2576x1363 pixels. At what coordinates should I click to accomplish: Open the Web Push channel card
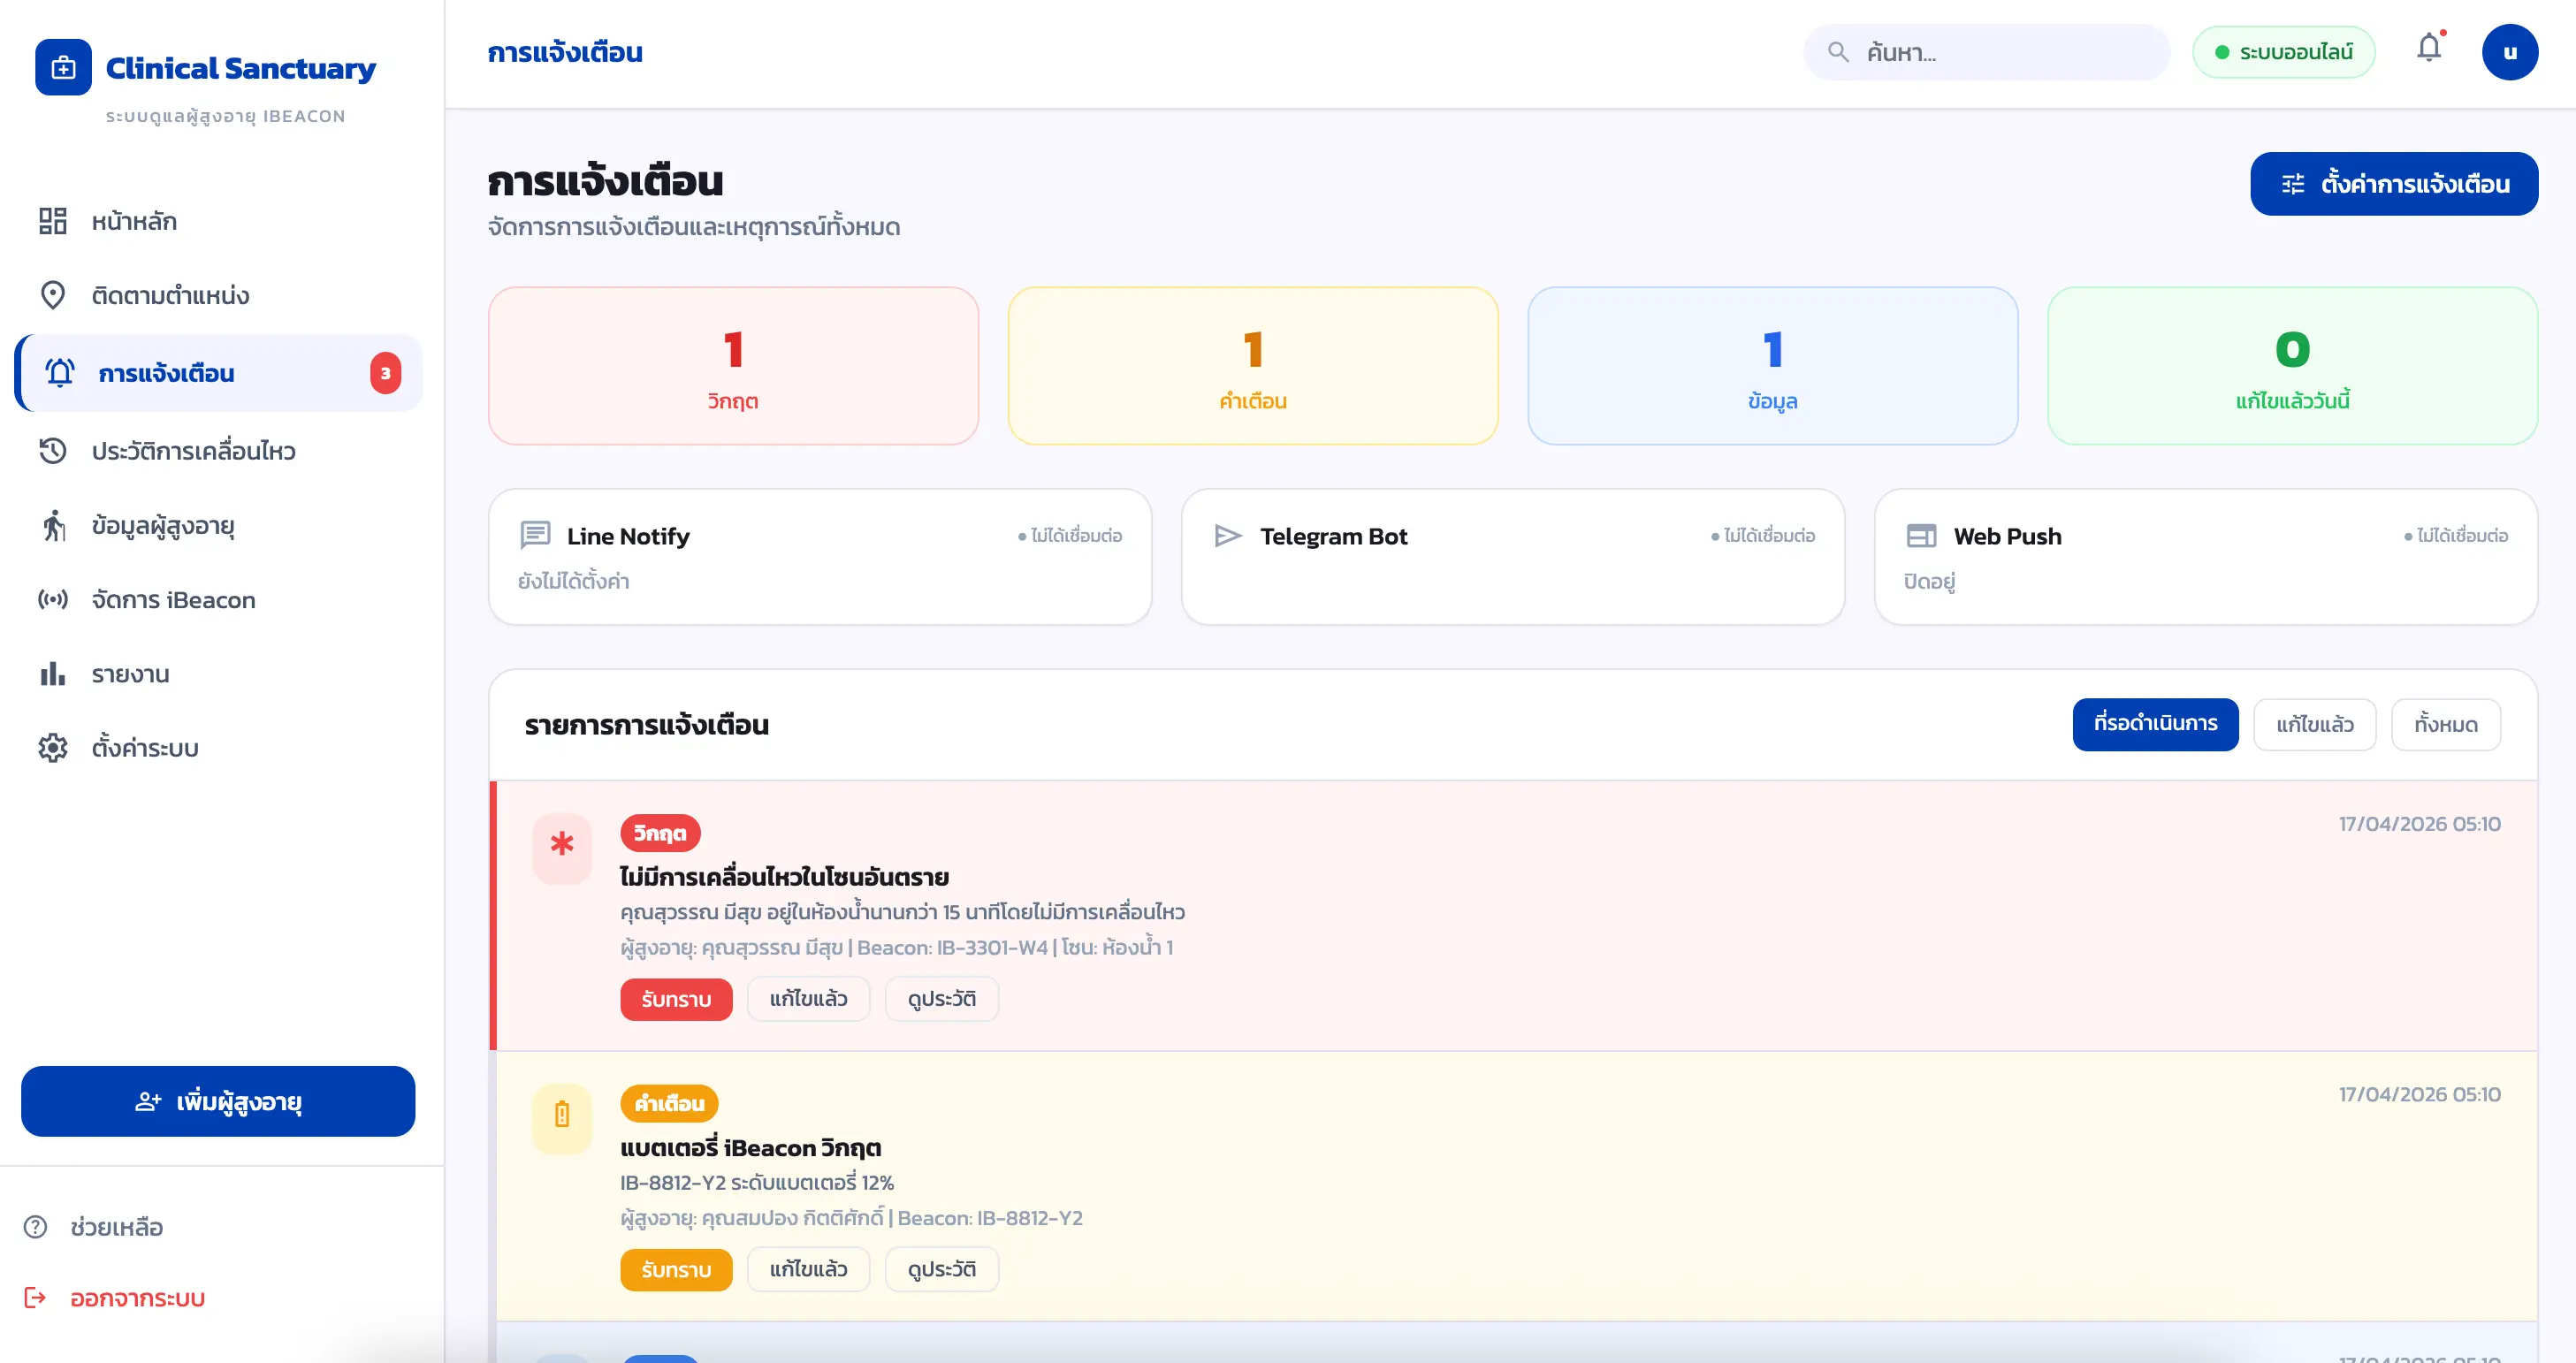2206,557
